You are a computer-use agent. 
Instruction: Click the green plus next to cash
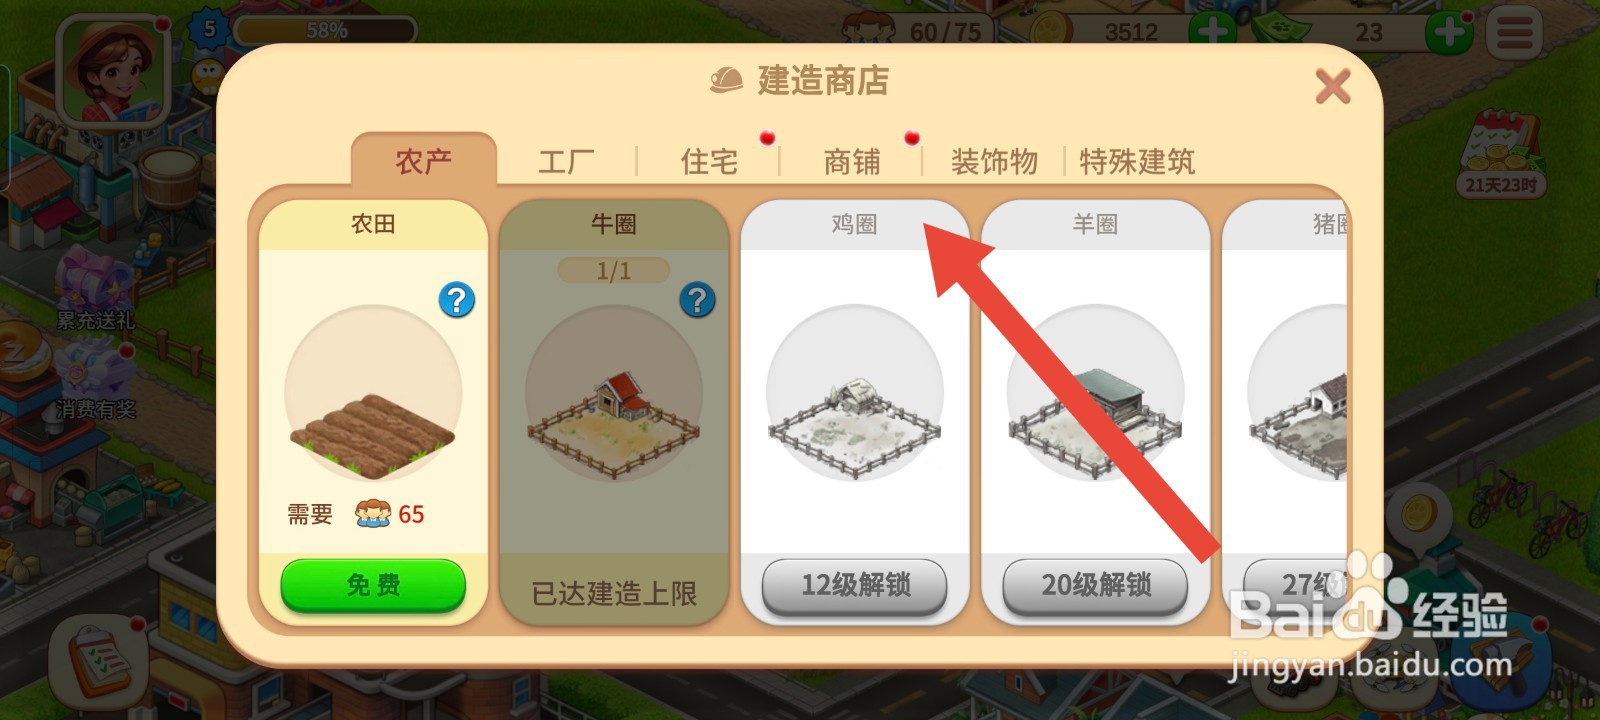(x=1448, y=33)
